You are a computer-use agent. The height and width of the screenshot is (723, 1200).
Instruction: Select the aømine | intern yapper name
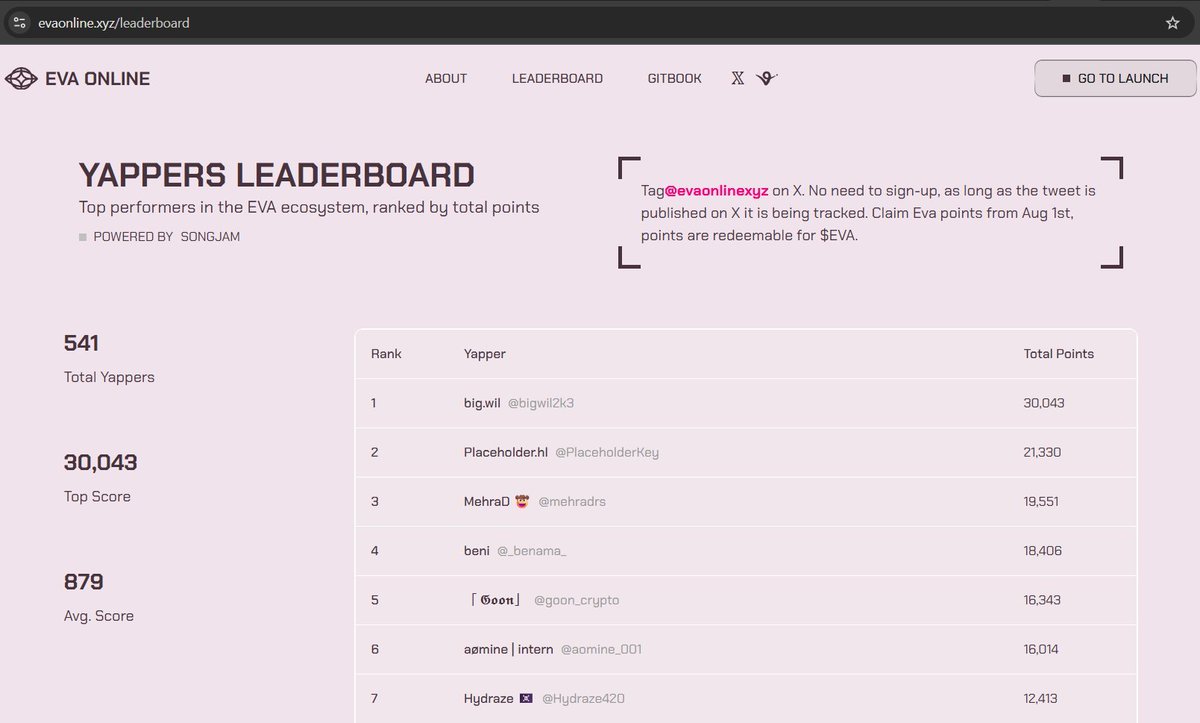point(509,649)
